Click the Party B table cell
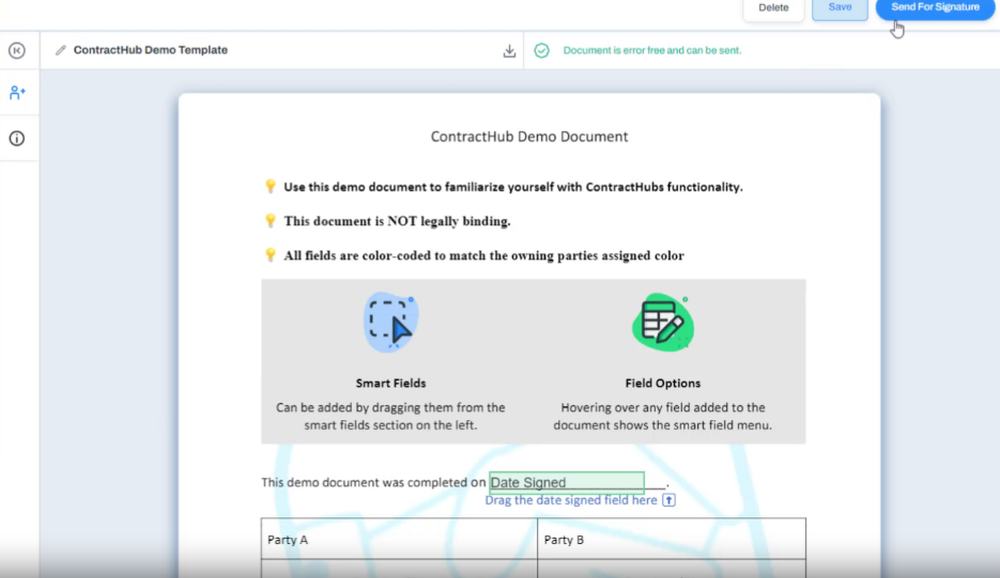 coord(672,539)
